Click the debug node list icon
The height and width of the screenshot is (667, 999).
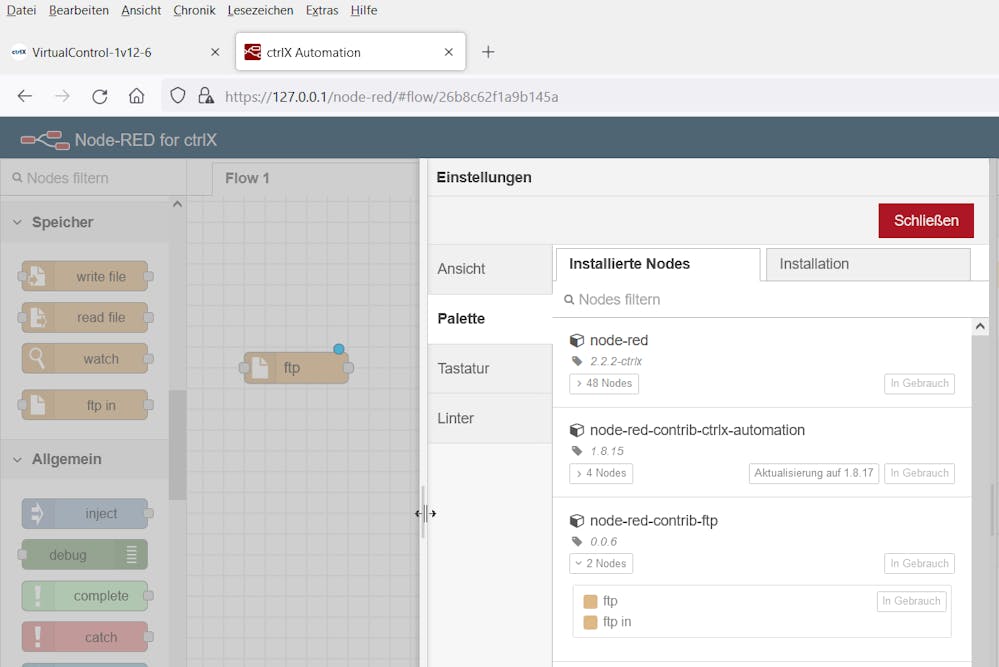pos(132,555)
